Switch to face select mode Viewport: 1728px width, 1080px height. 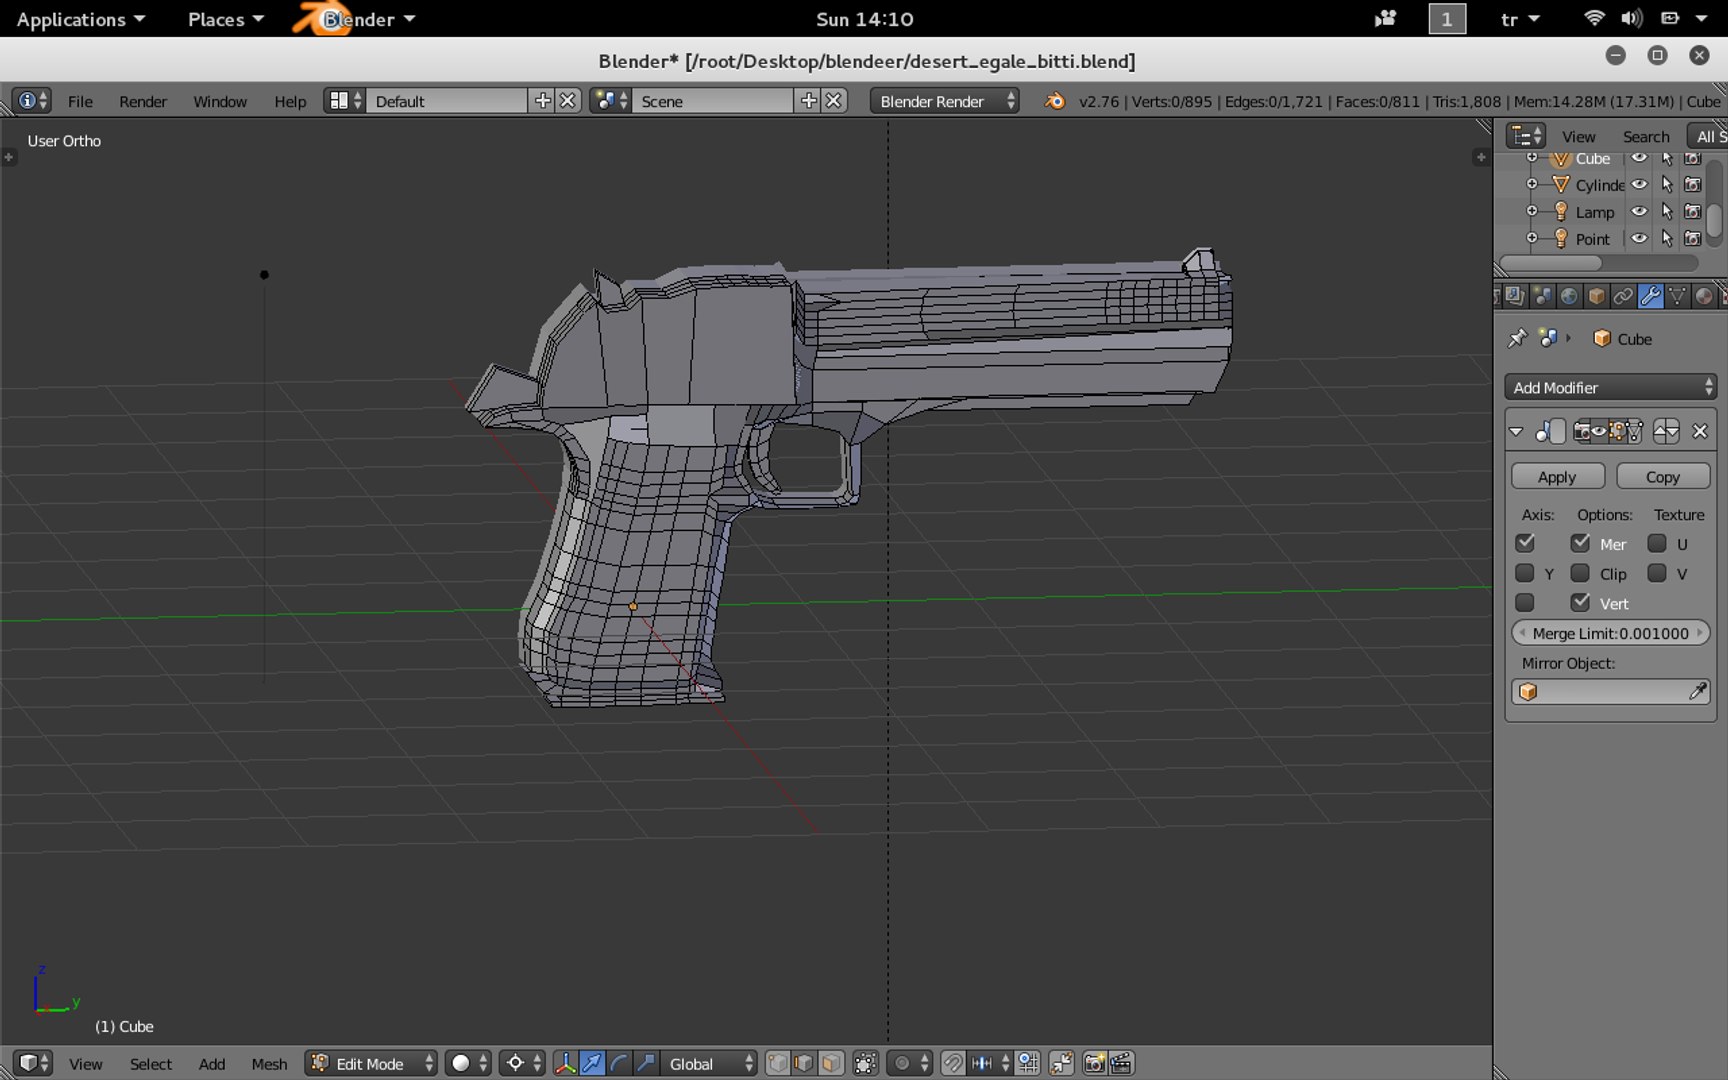(831, 1063)
